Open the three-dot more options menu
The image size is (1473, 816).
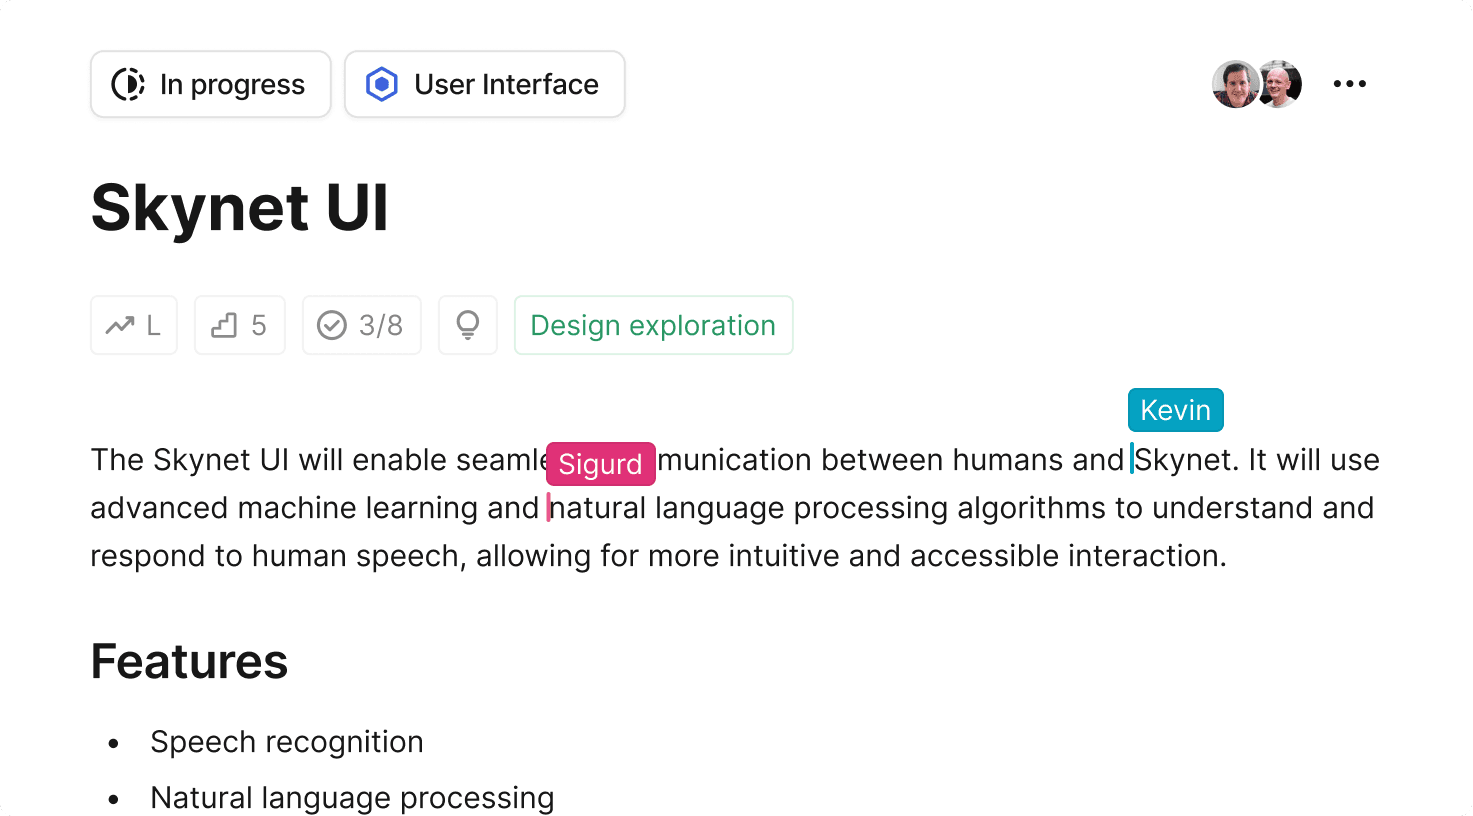coord(1349,84)
